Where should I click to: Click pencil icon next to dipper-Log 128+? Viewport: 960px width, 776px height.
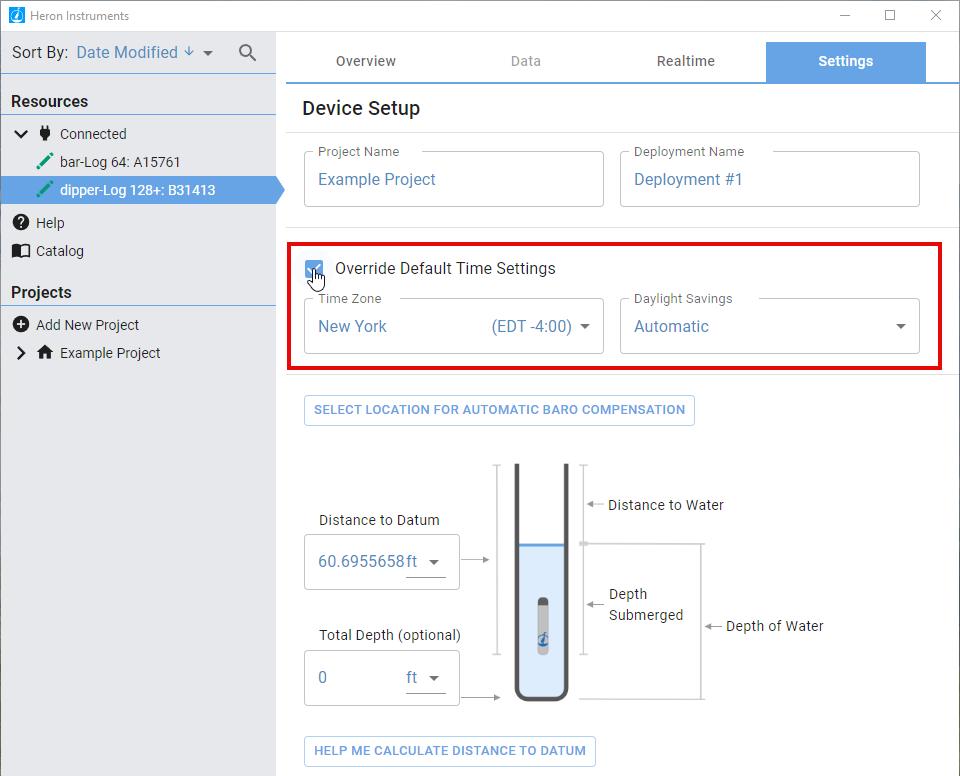45,189
